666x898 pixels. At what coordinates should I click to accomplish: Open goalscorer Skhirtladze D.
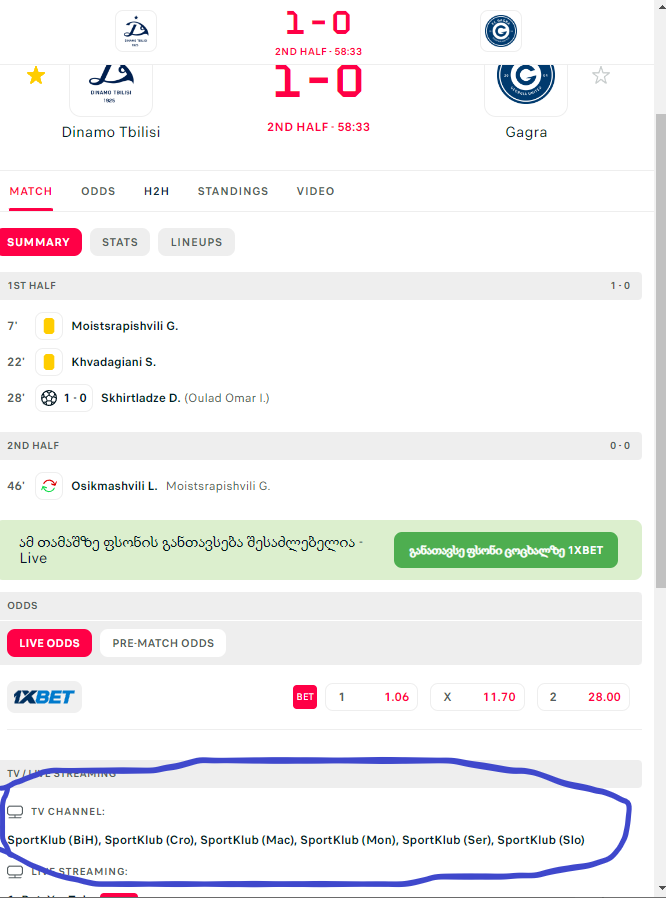(x=141, y=398)
